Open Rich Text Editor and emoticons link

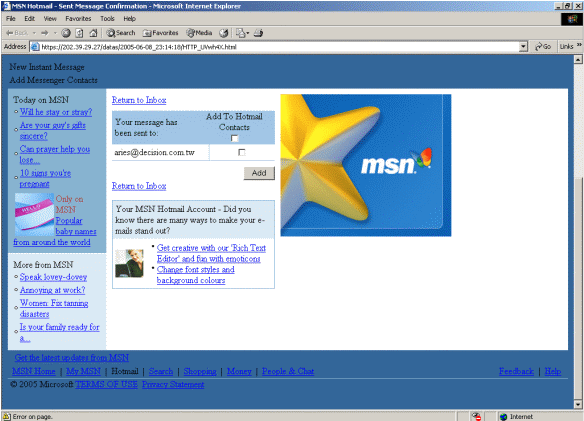[211, 253]
